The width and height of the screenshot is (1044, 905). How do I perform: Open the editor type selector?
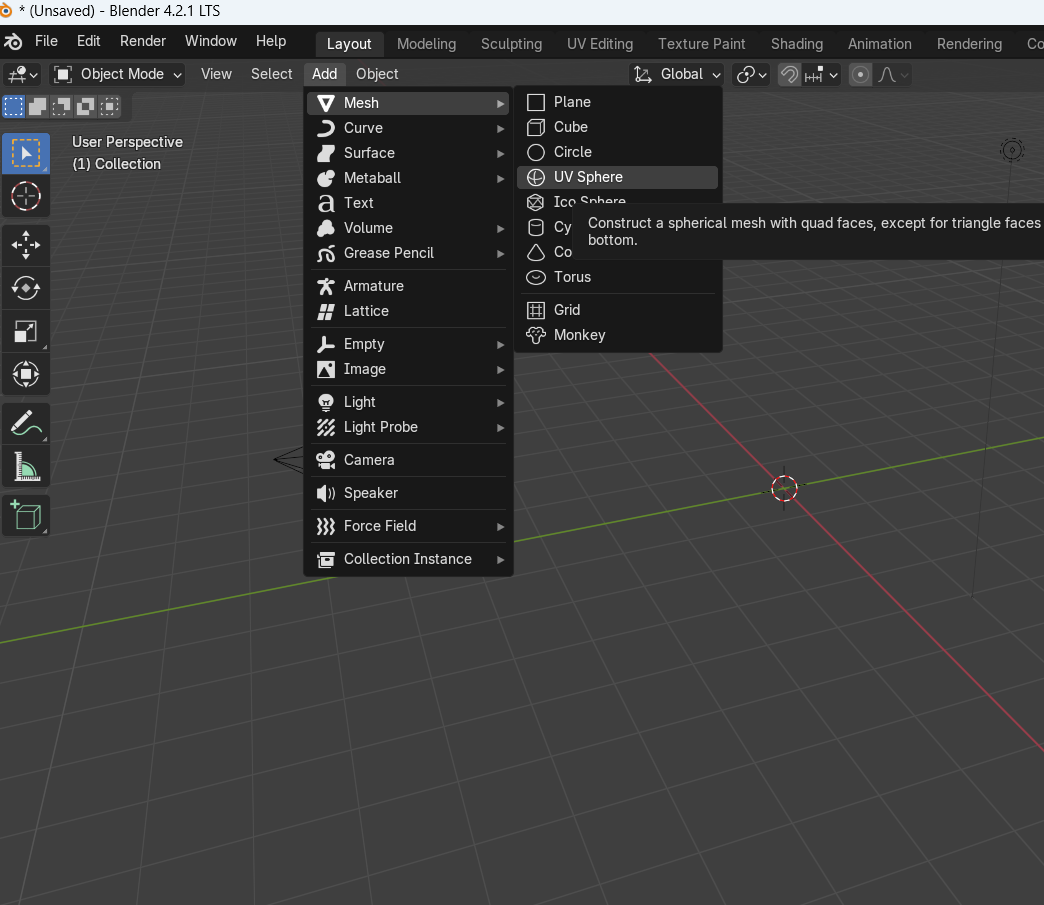[x=23, y=74]
